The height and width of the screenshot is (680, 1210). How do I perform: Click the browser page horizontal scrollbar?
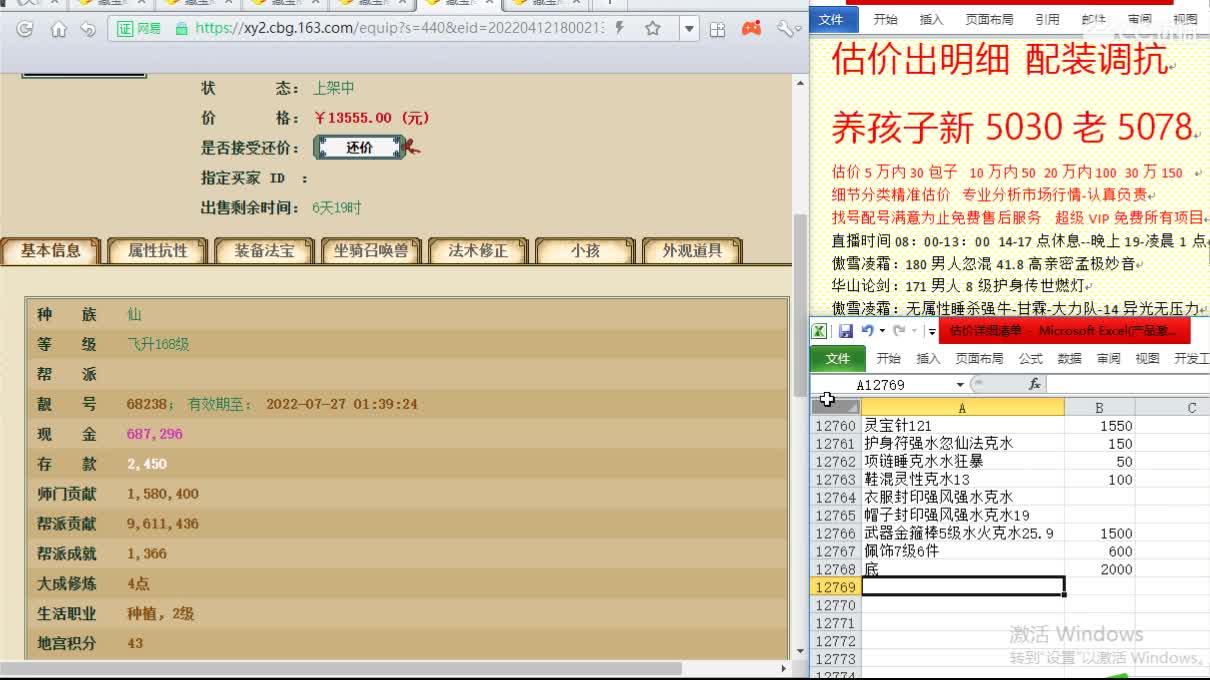tap(340, 668)
